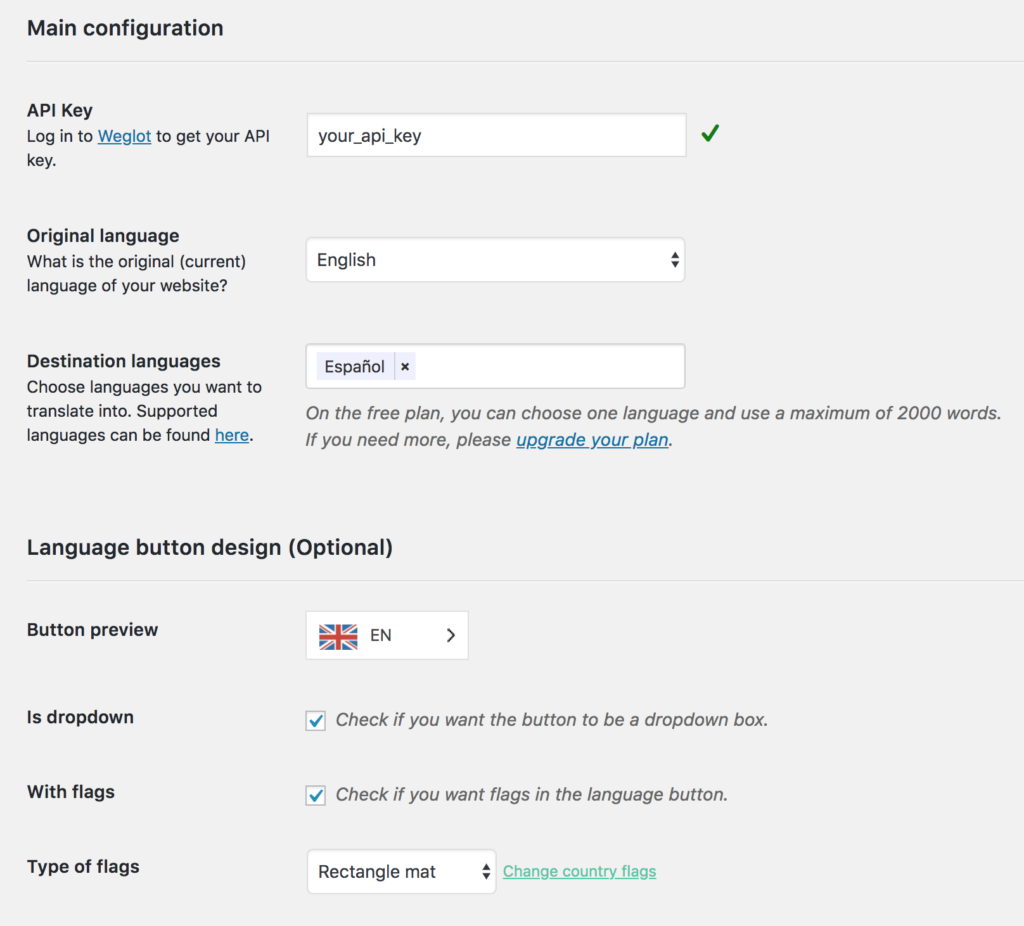Screen dimensions: 1024x926
Task: Select the API Key input field
Action: click(495, 133)
